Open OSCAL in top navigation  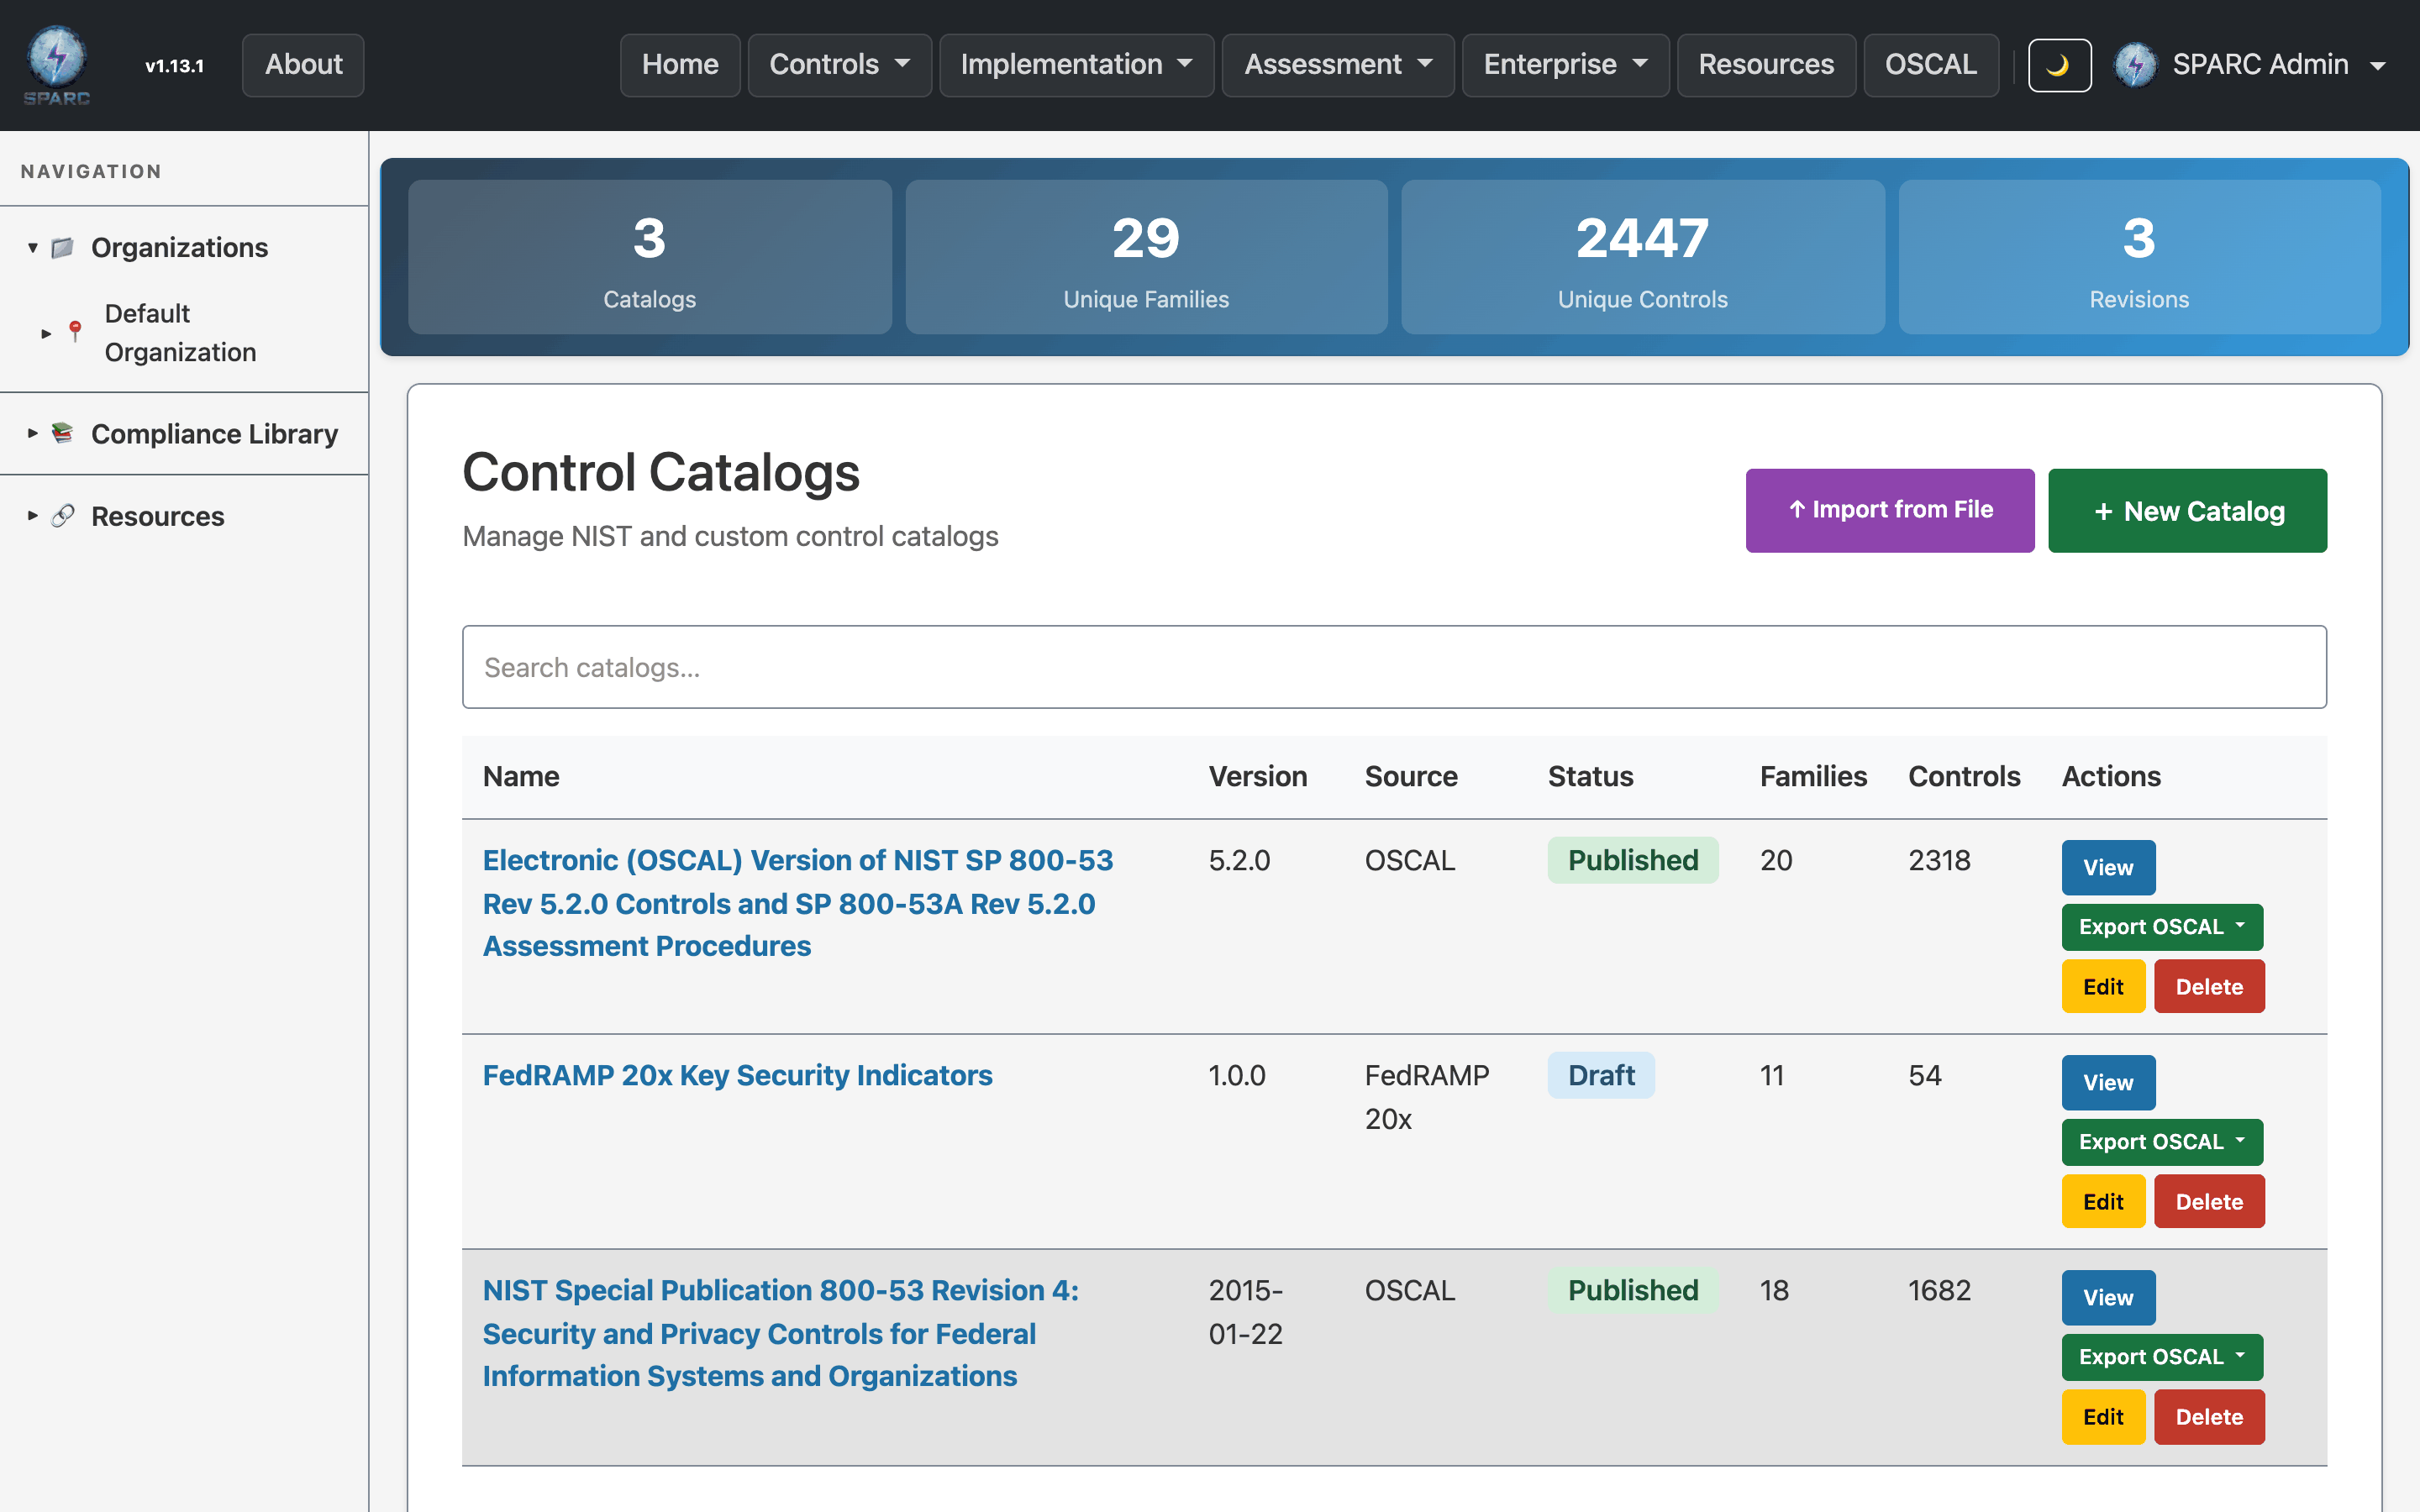coord(1930,65)
